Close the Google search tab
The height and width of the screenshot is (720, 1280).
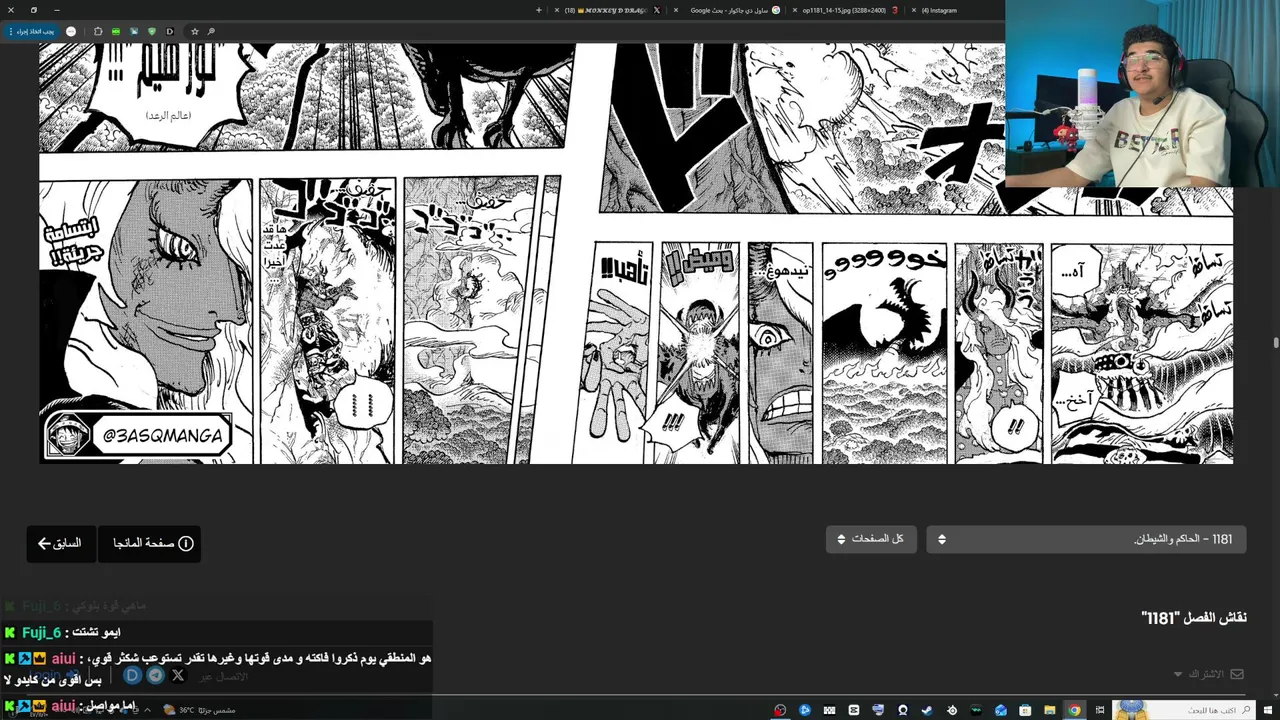click(x=676, y=10)
